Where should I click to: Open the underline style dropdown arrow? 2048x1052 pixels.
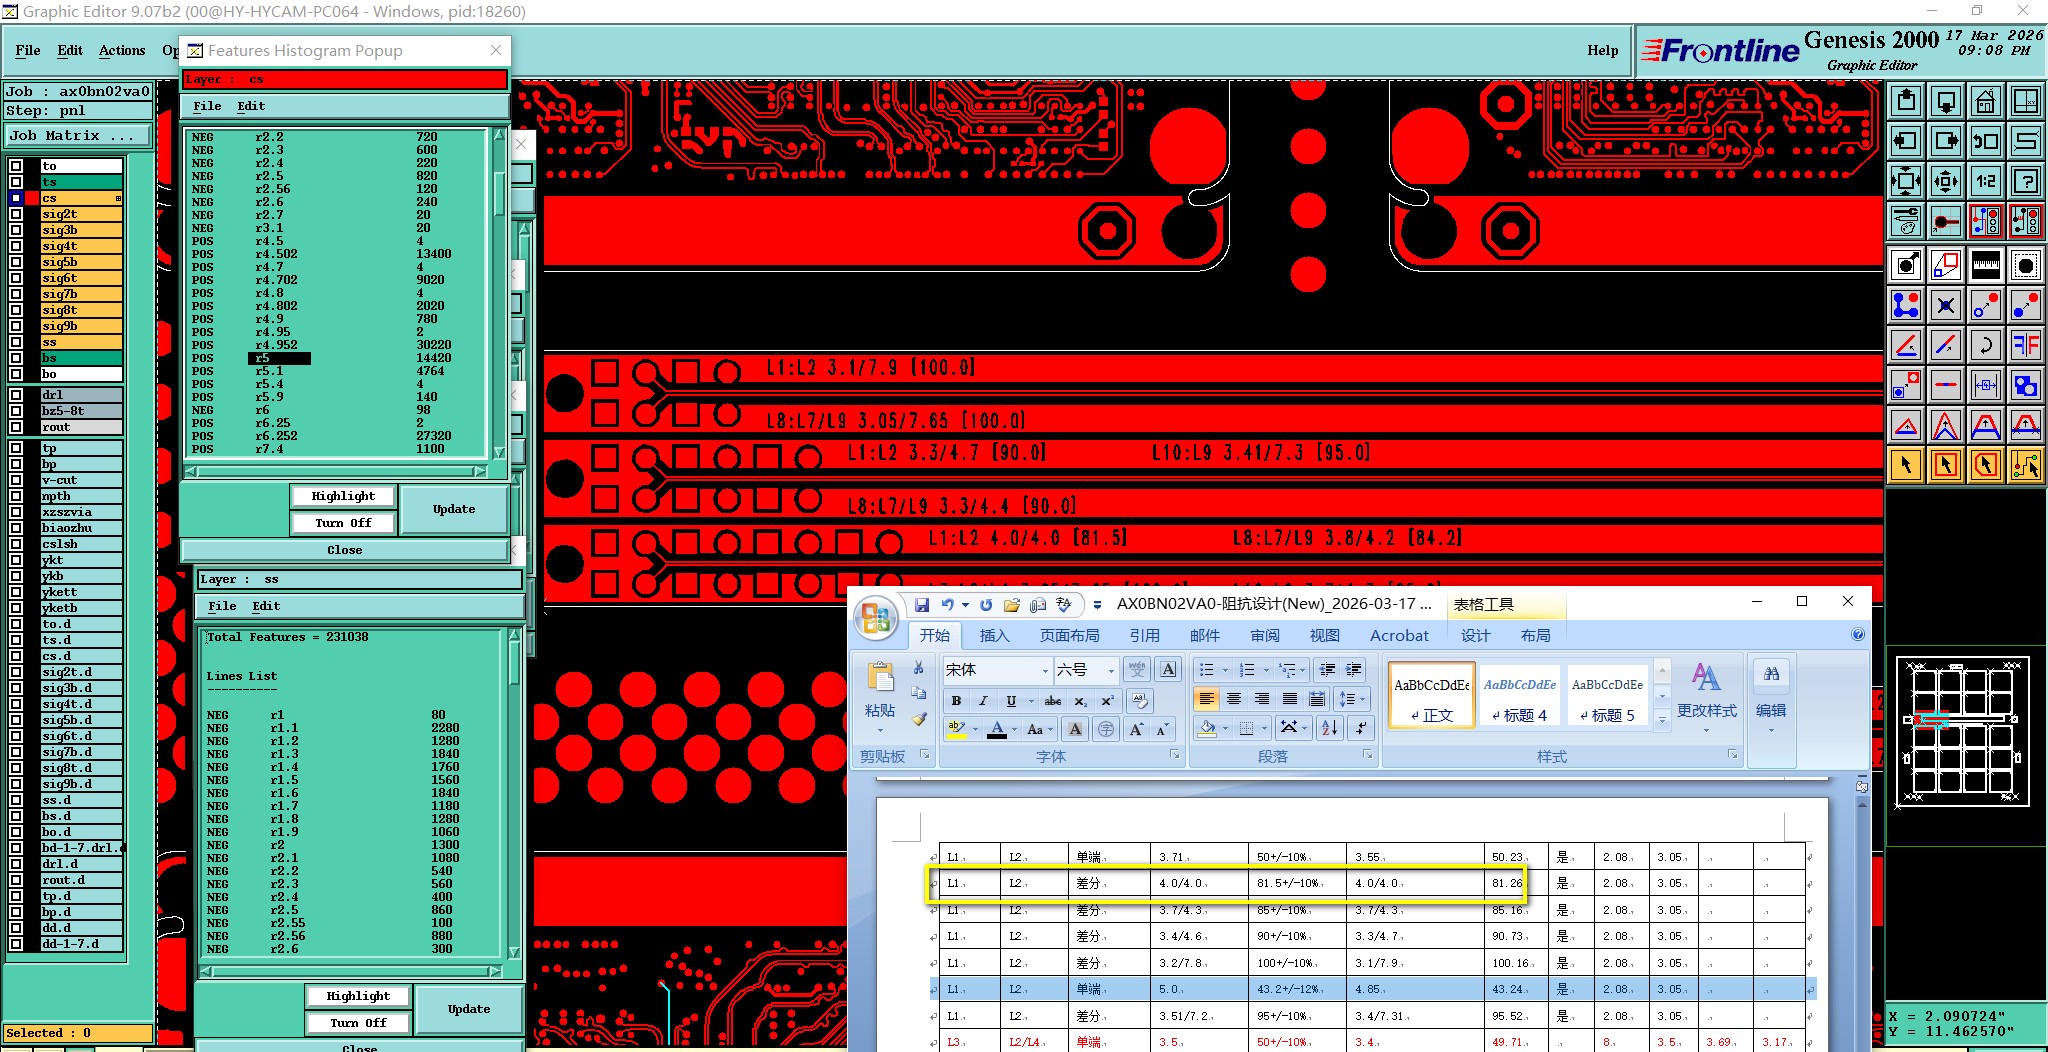1031,701
